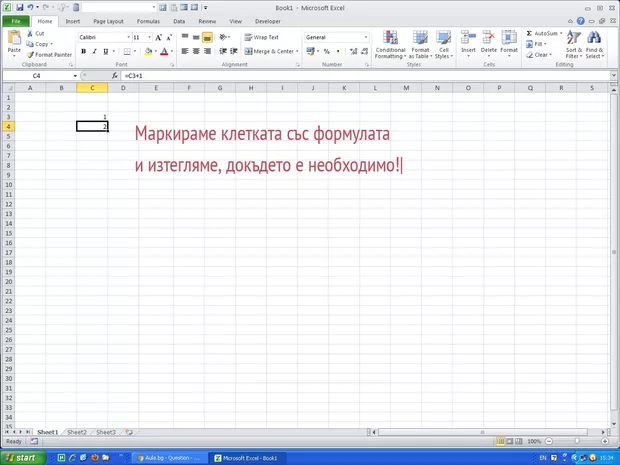The height and width of the screenshot is (465, 620).
Task: Click Comma Style icon
Action: [338, 51]
